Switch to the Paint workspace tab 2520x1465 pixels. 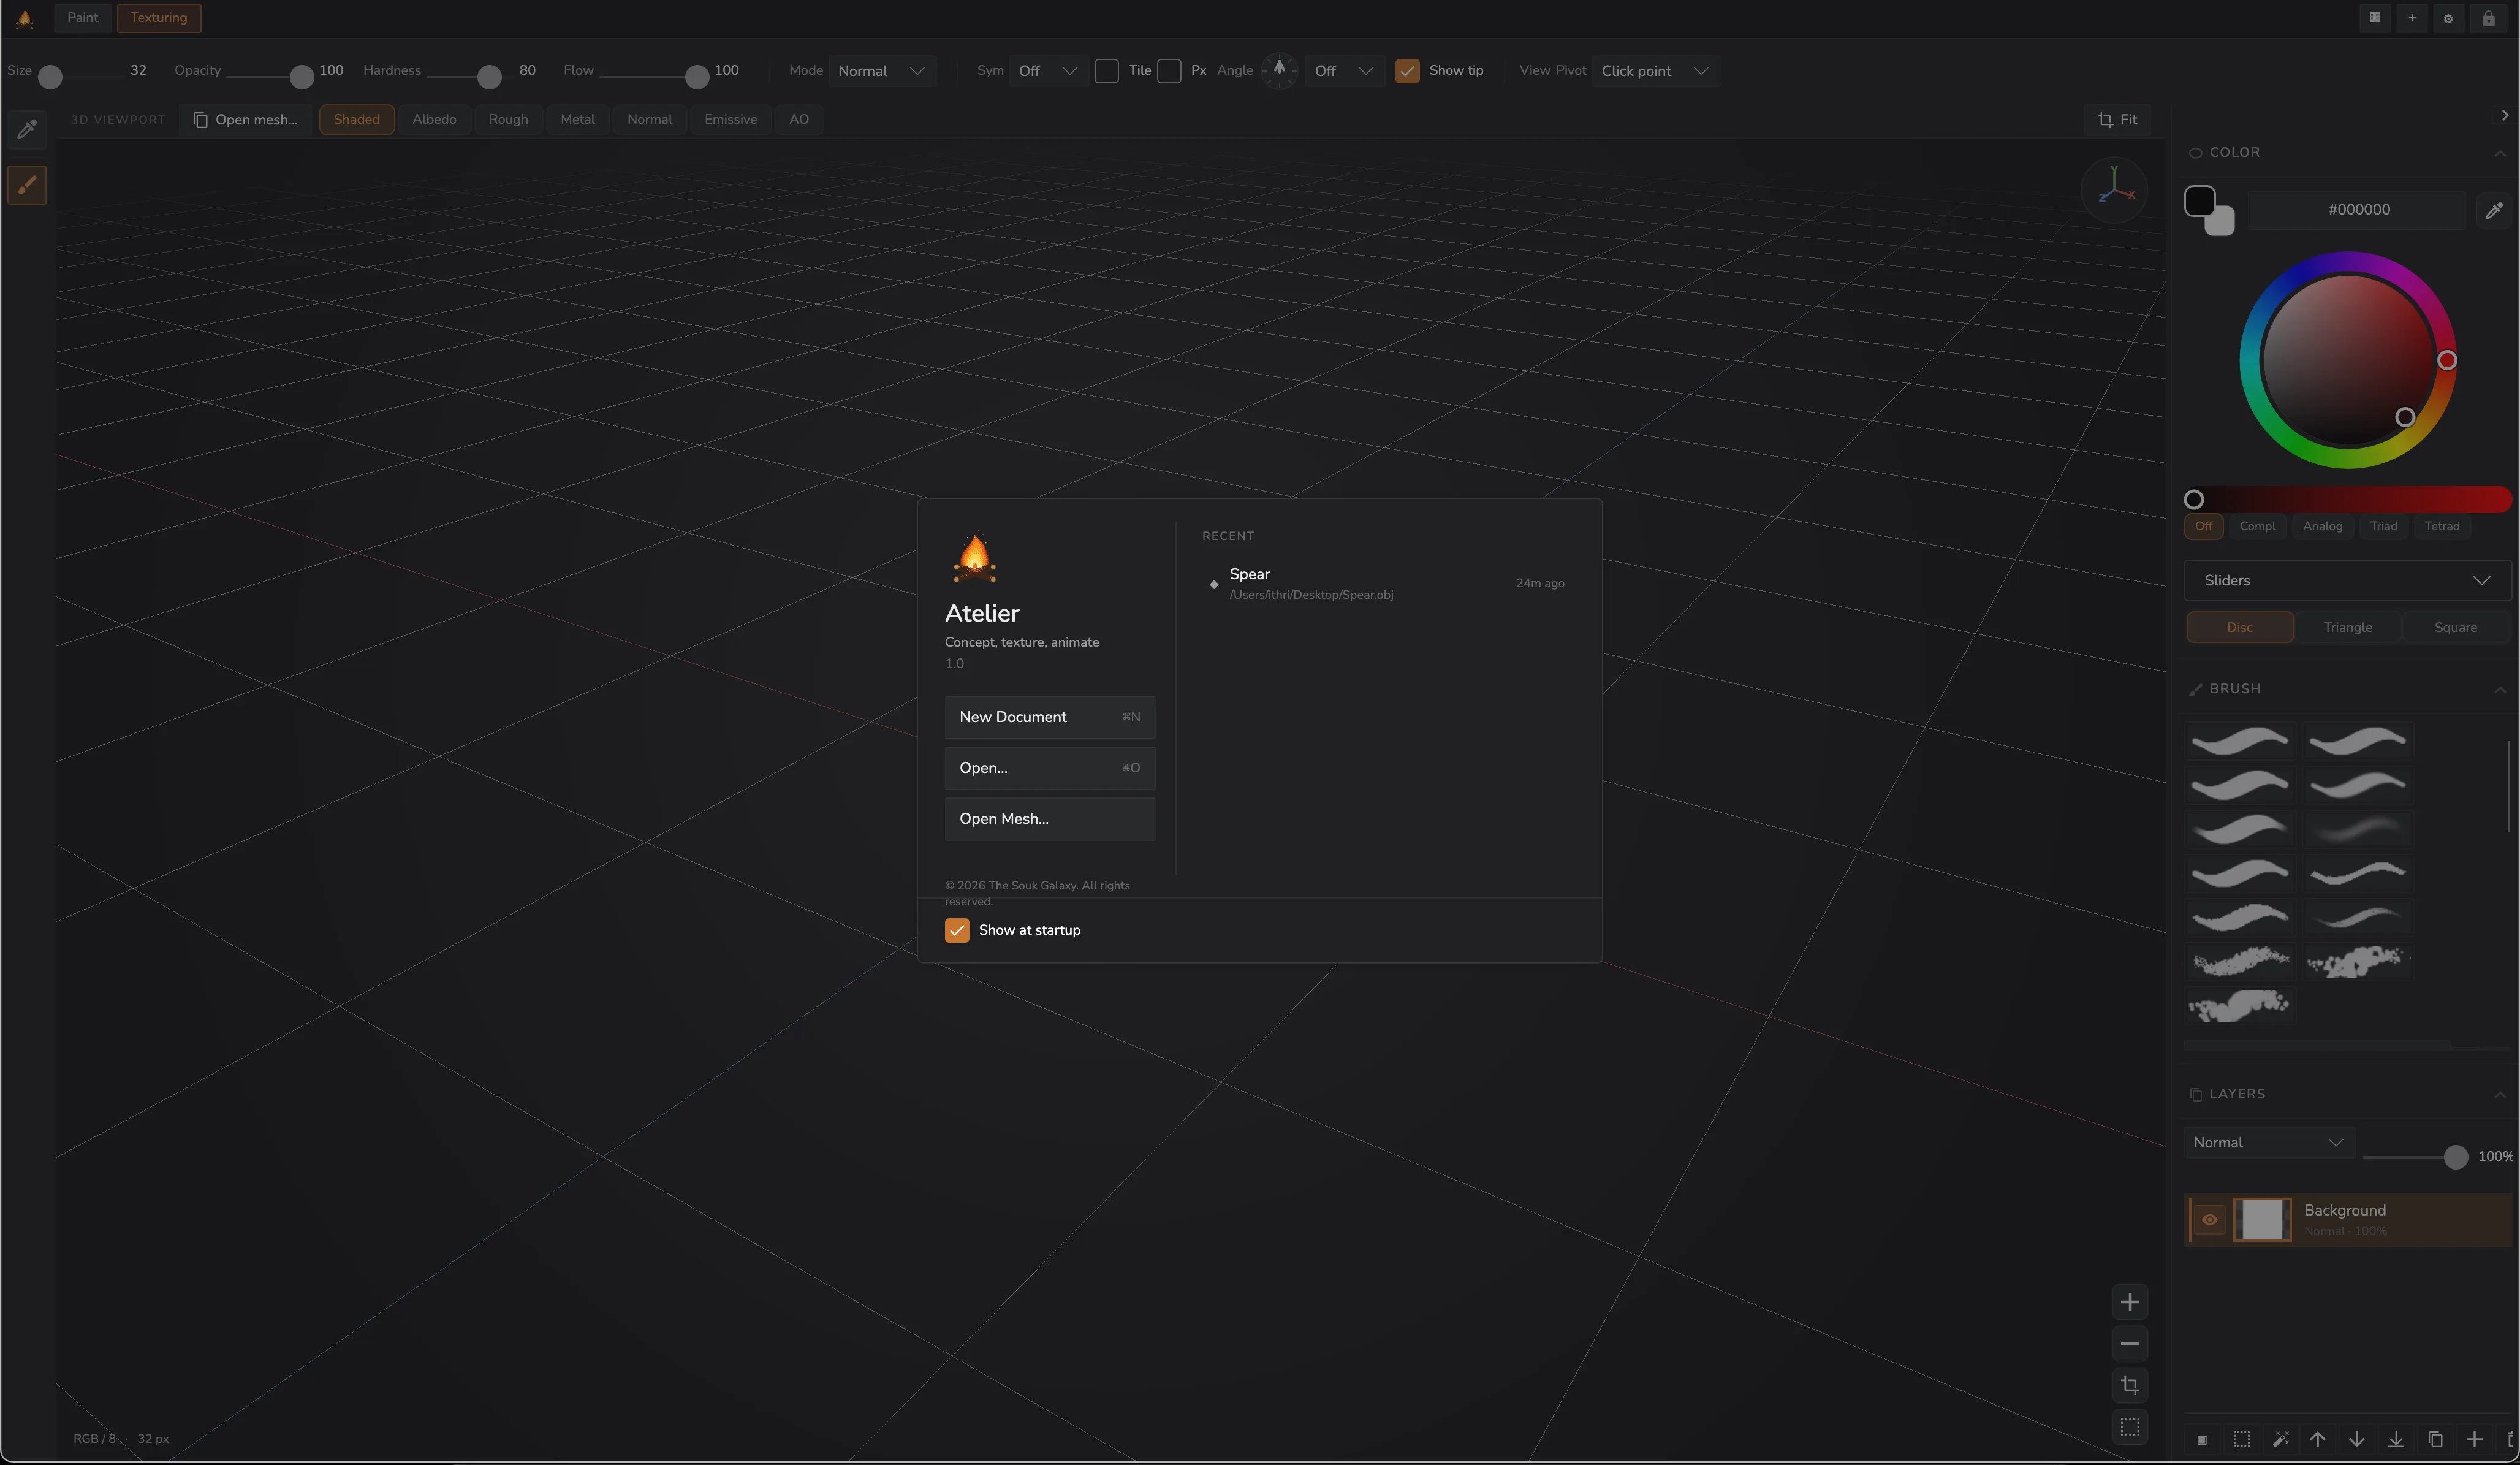[83, 18]
